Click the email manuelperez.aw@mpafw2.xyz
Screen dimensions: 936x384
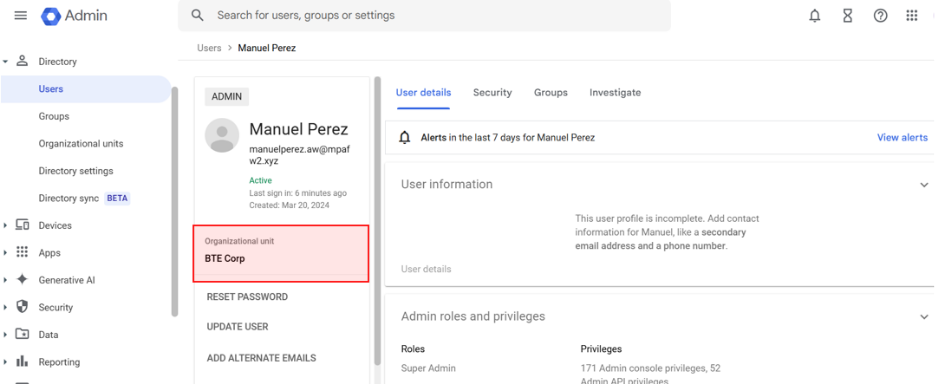pos(300,155)
